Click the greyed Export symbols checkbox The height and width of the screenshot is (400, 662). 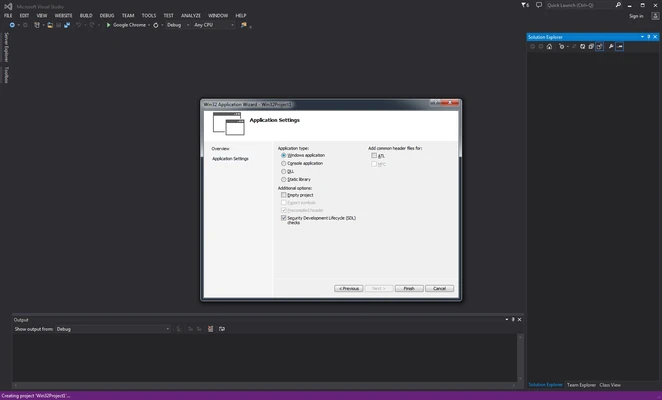tap(283, 202)
